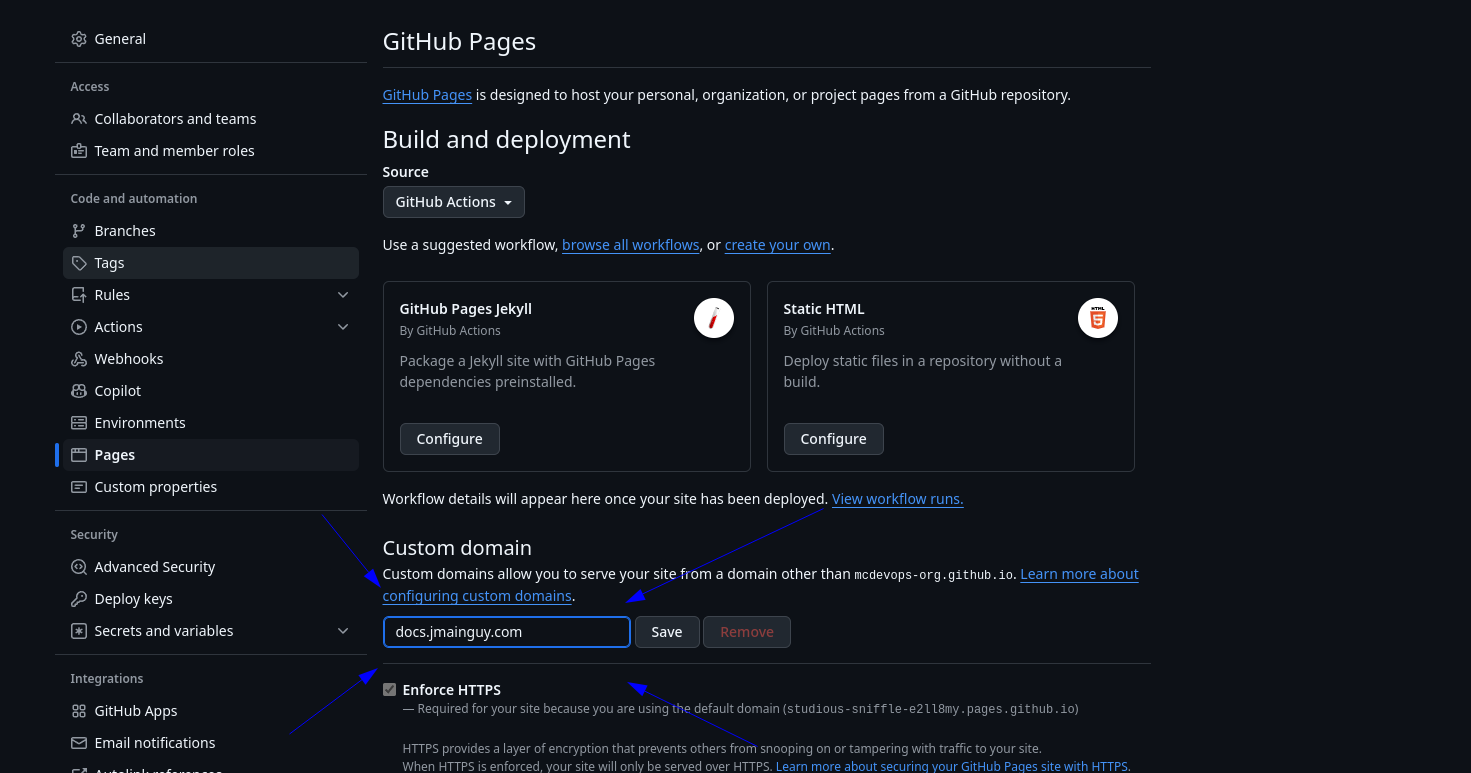Configure the Static HTML workflow
1471x773 pixels.
pos(834,439)
